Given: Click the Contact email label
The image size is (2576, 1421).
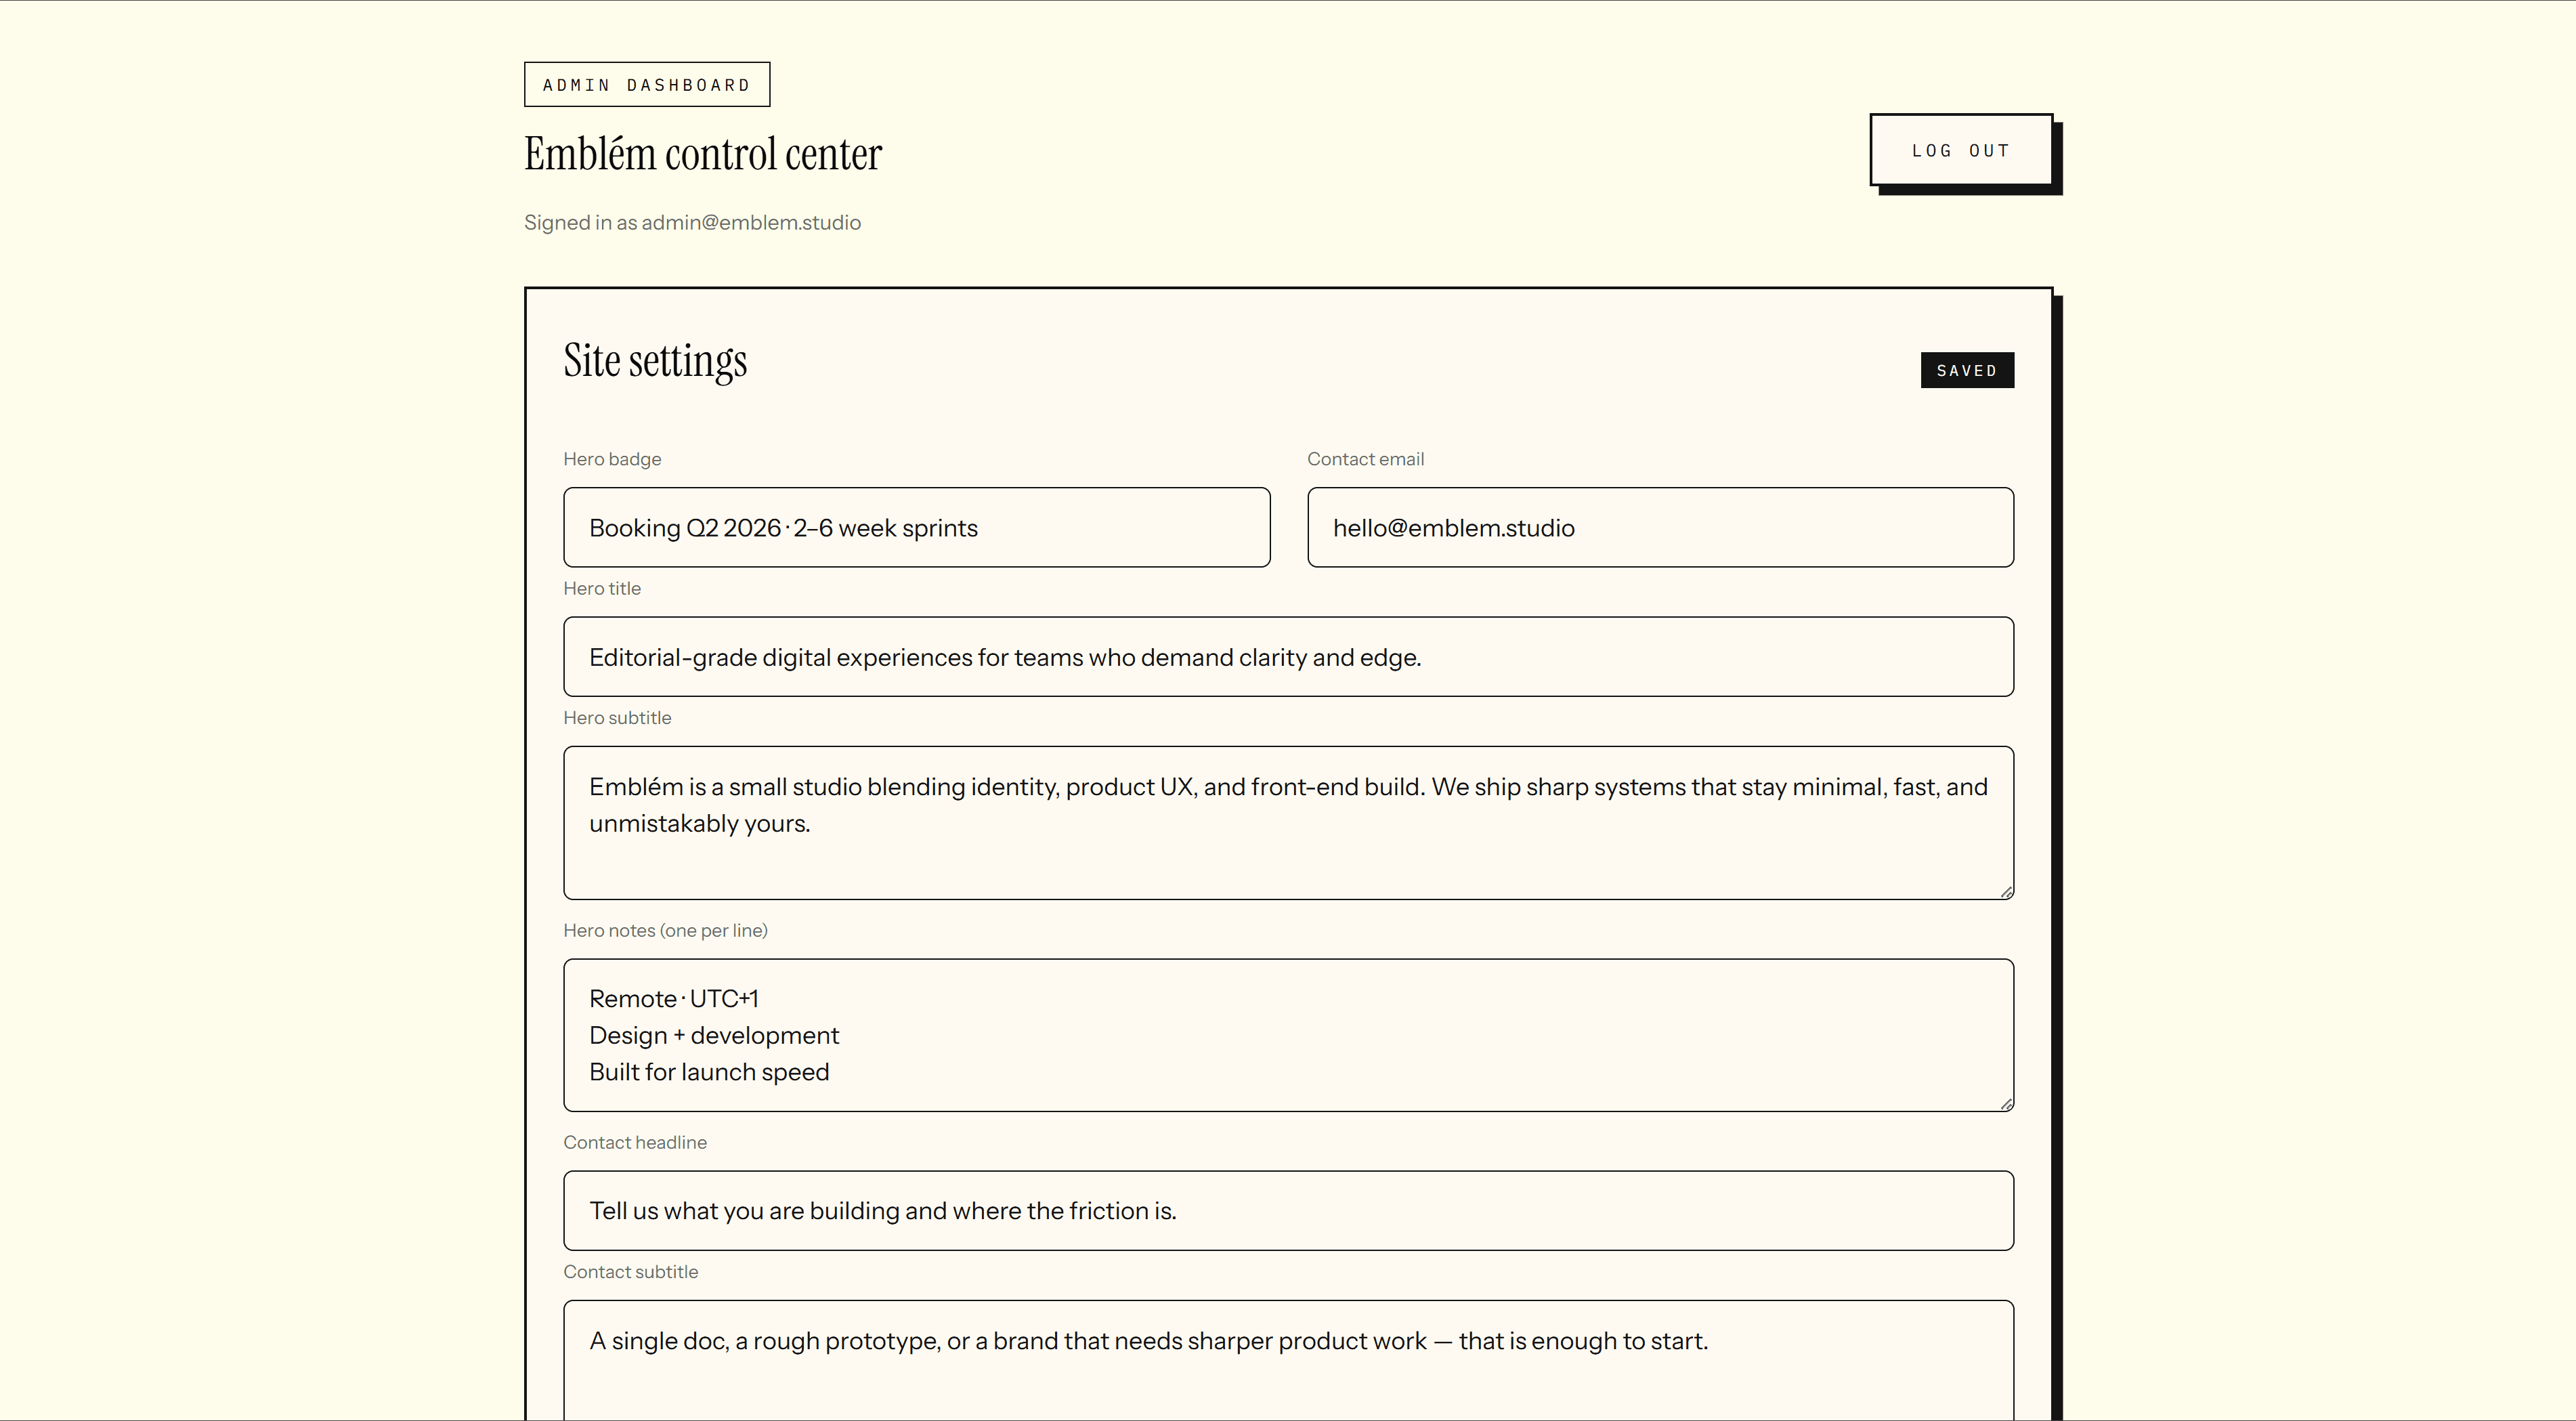Looking at the screenshot, I should click(1365, 458).
